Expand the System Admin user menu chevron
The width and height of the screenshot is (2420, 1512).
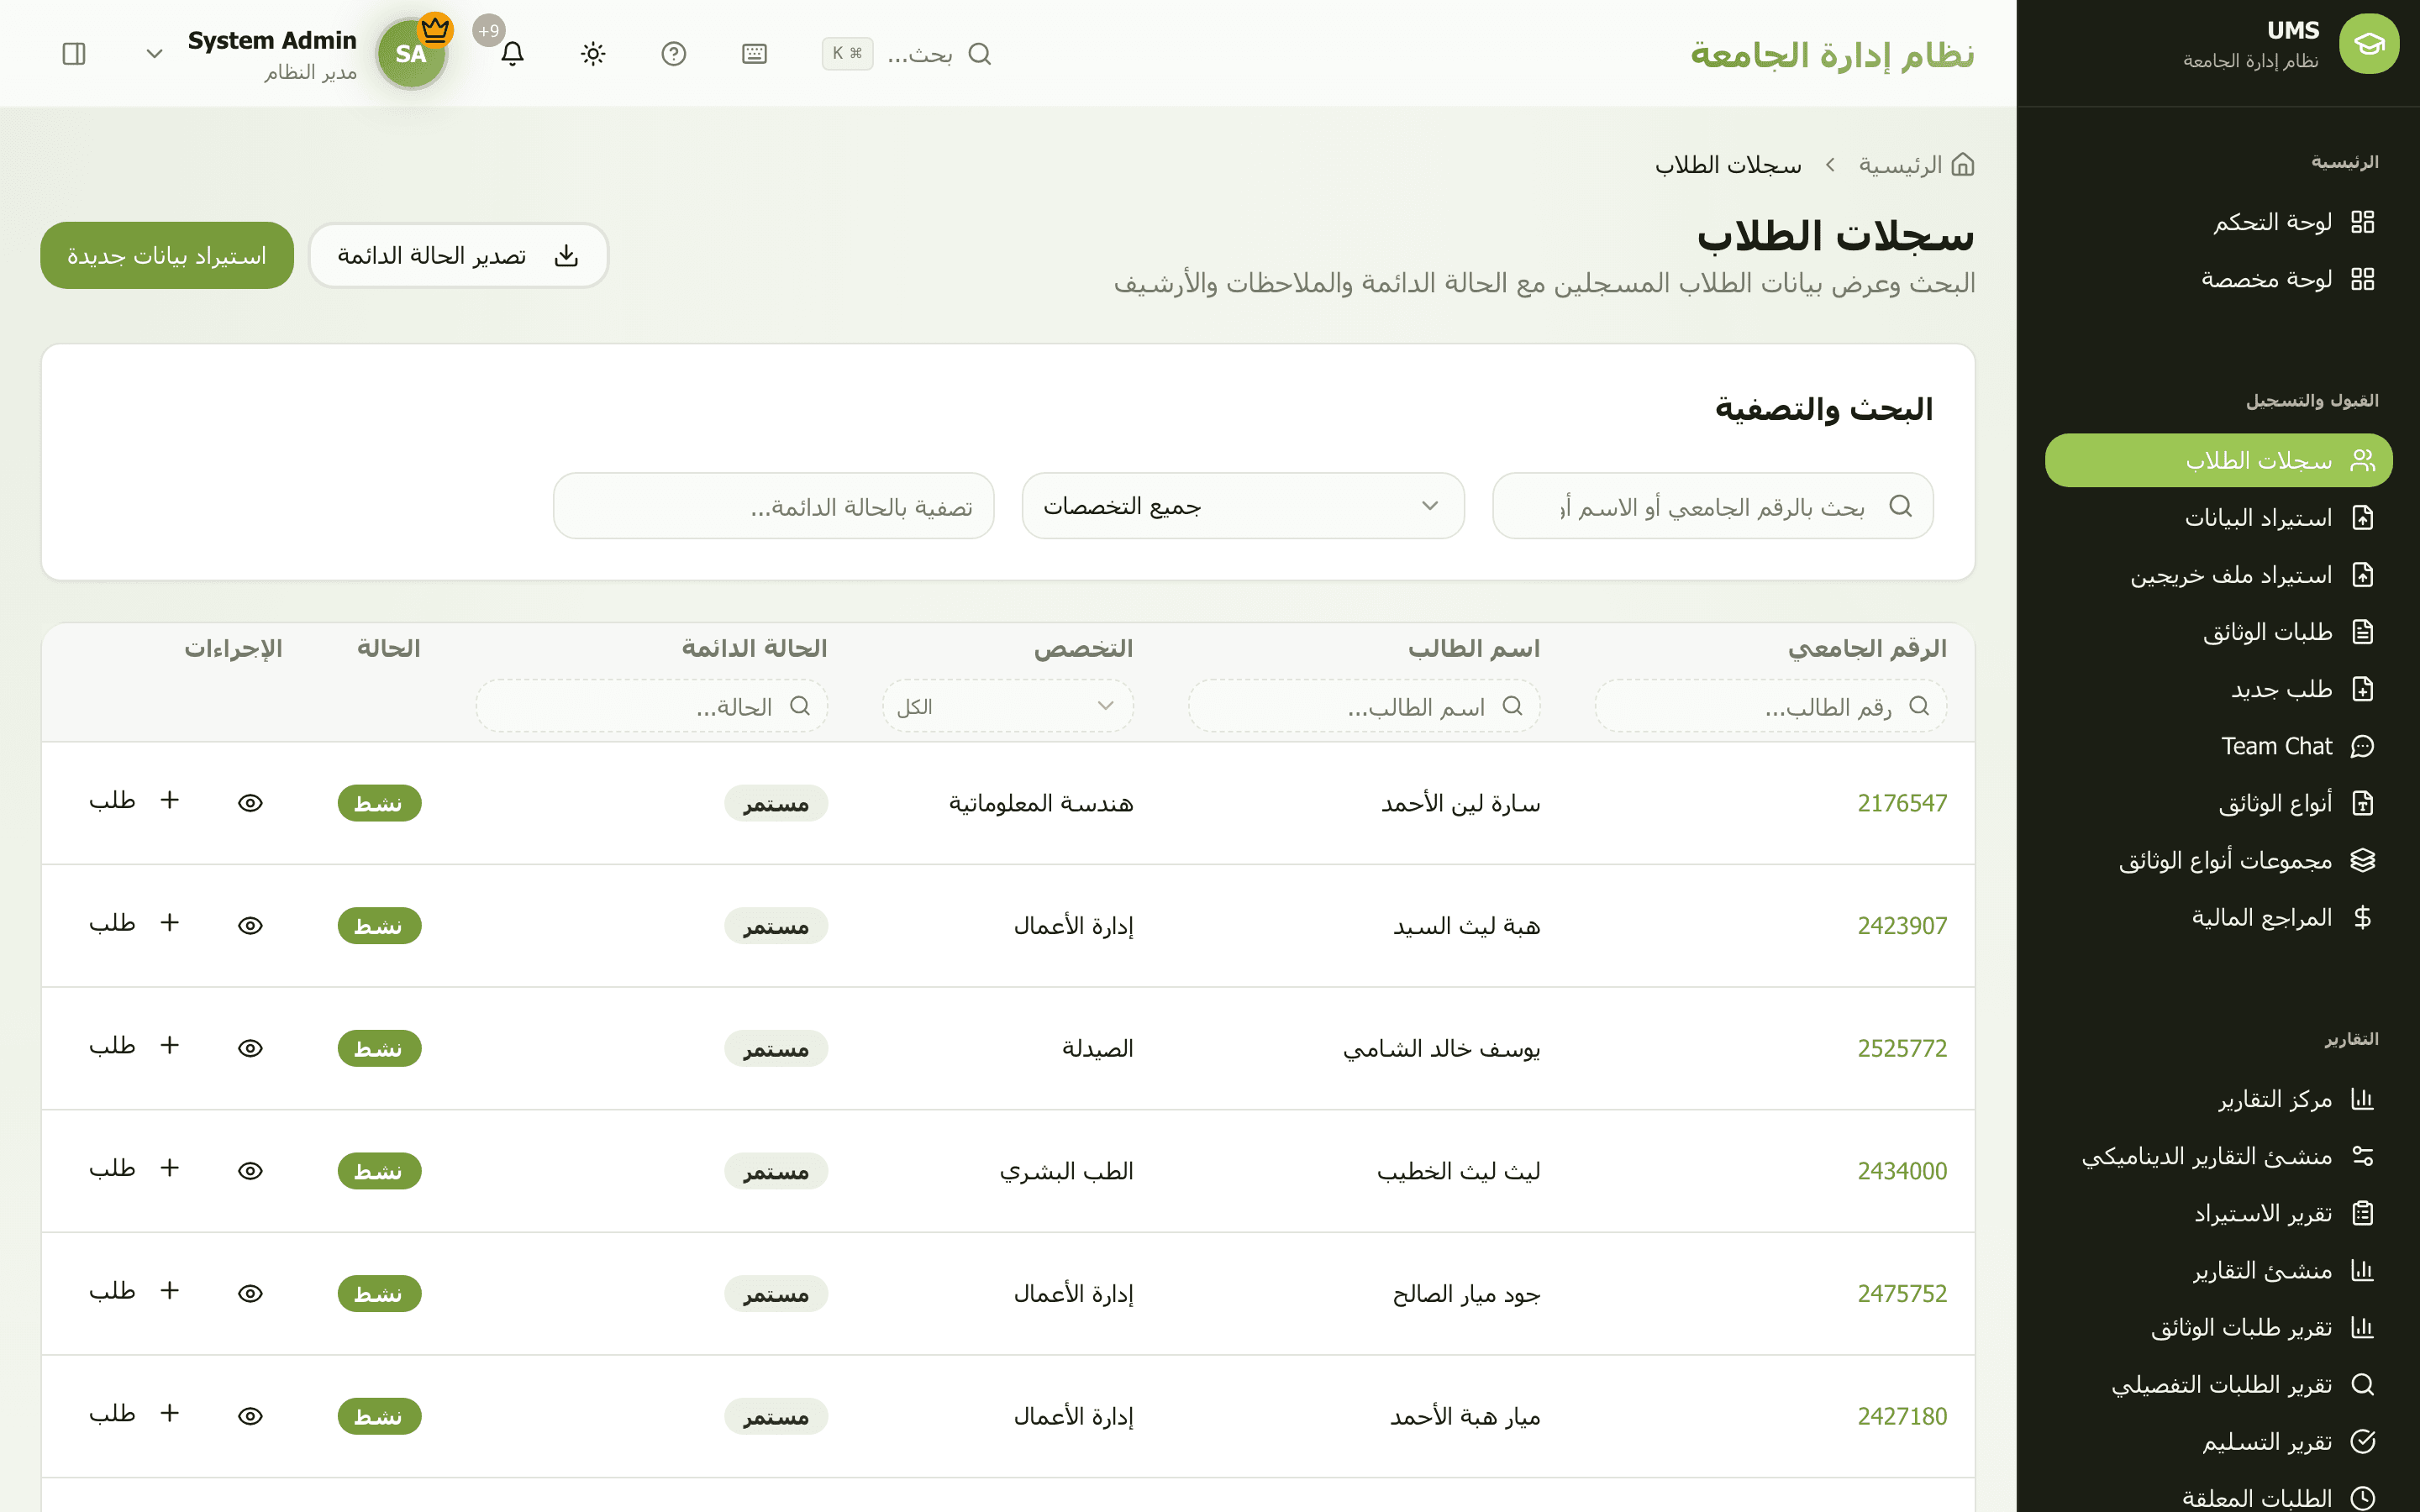click(154, 54)
